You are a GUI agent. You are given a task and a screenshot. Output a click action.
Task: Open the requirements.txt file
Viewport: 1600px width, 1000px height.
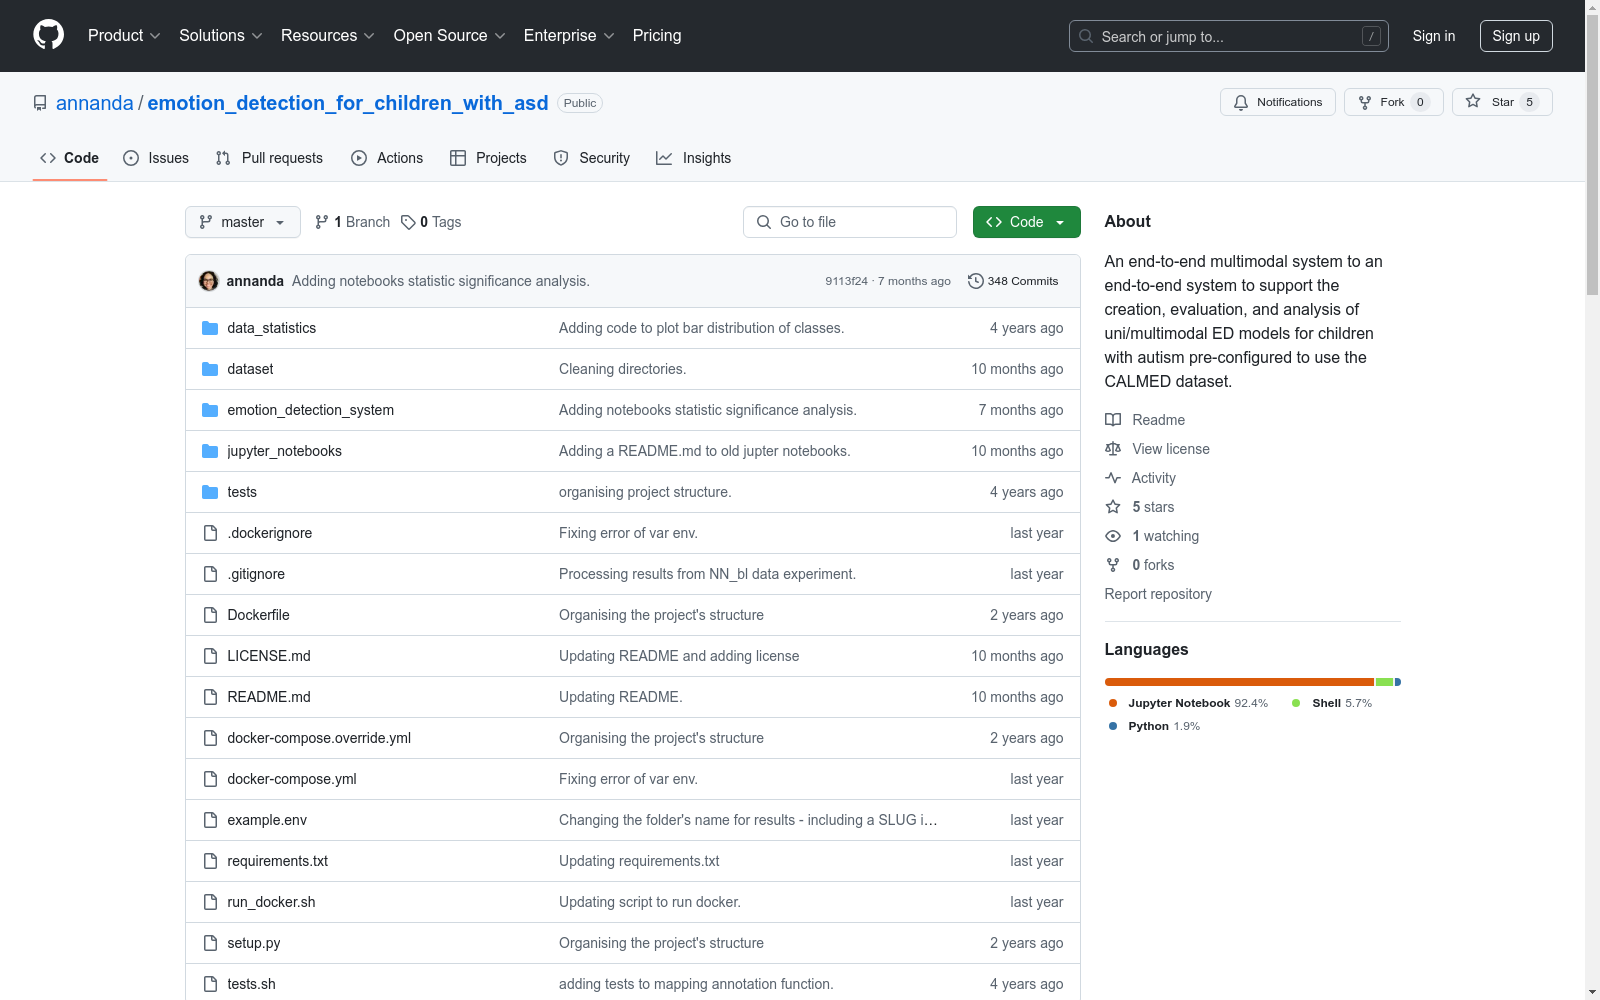point(278,861)
